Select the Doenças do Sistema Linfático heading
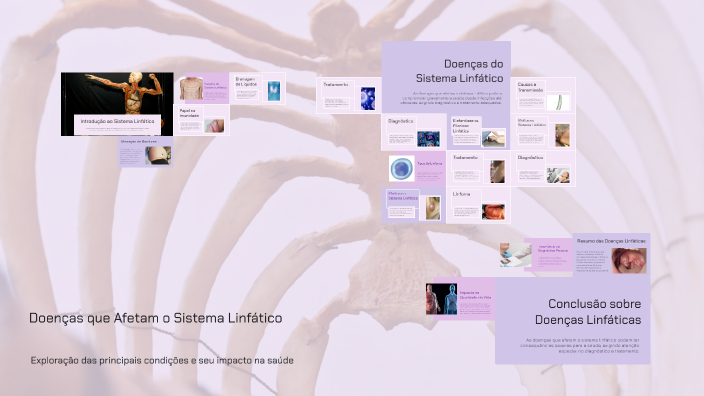Image resolution: width=704 pixels, height=396 pixels. [459, 71]
